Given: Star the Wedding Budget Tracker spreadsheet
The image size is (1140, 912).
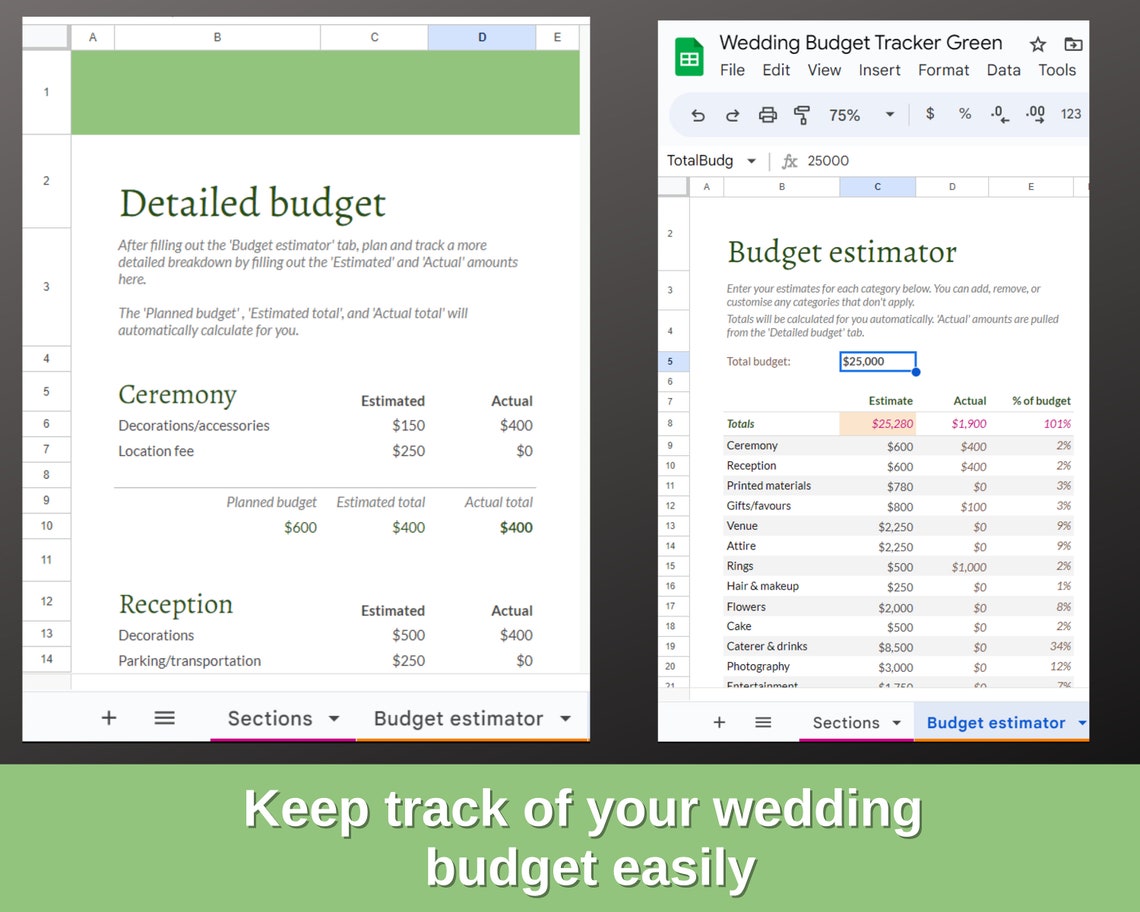Looking at the screenshot, I should [1038, 44].
